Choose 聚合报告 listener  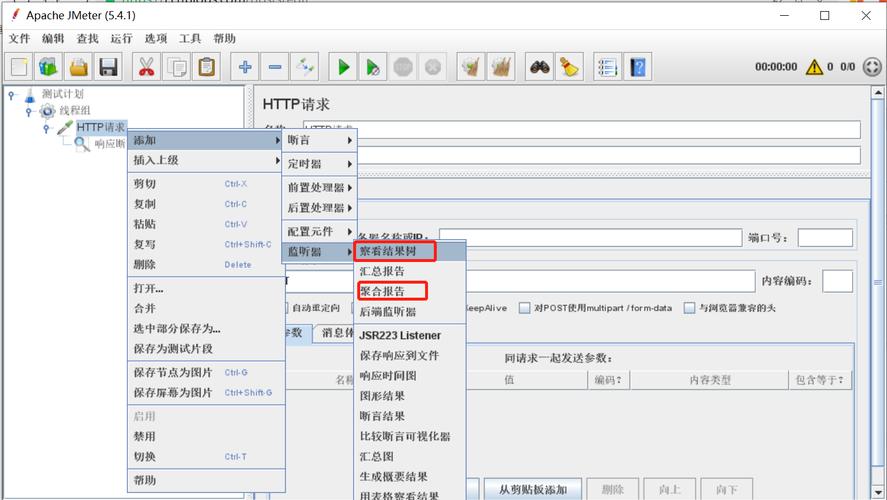(410, 292)
